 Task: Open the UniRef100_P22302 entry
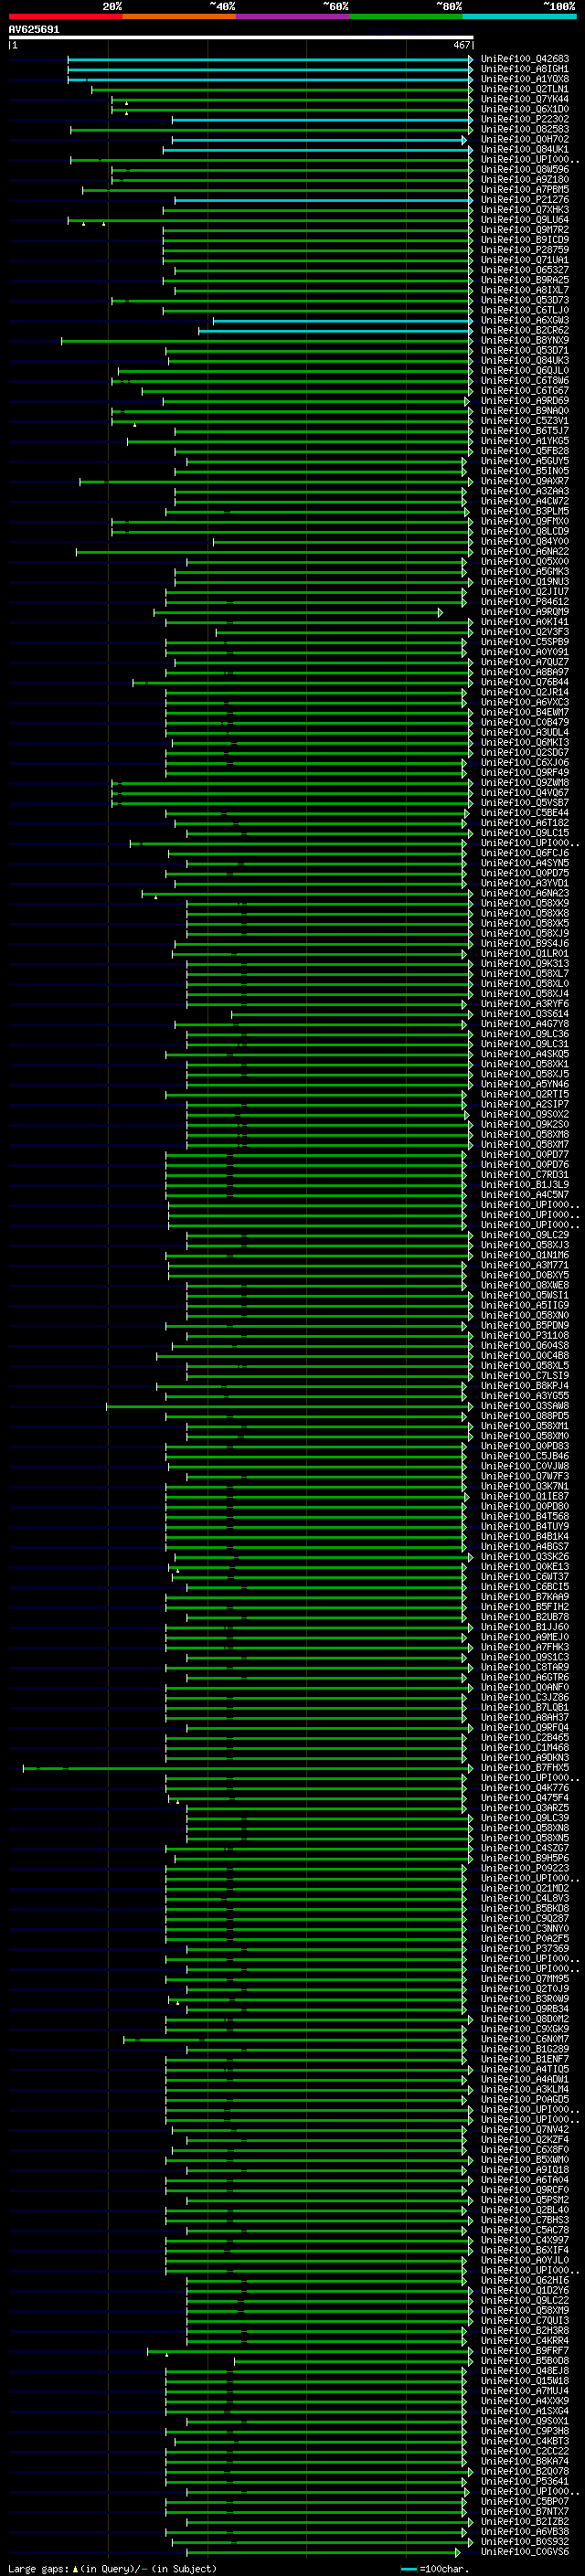525,119
